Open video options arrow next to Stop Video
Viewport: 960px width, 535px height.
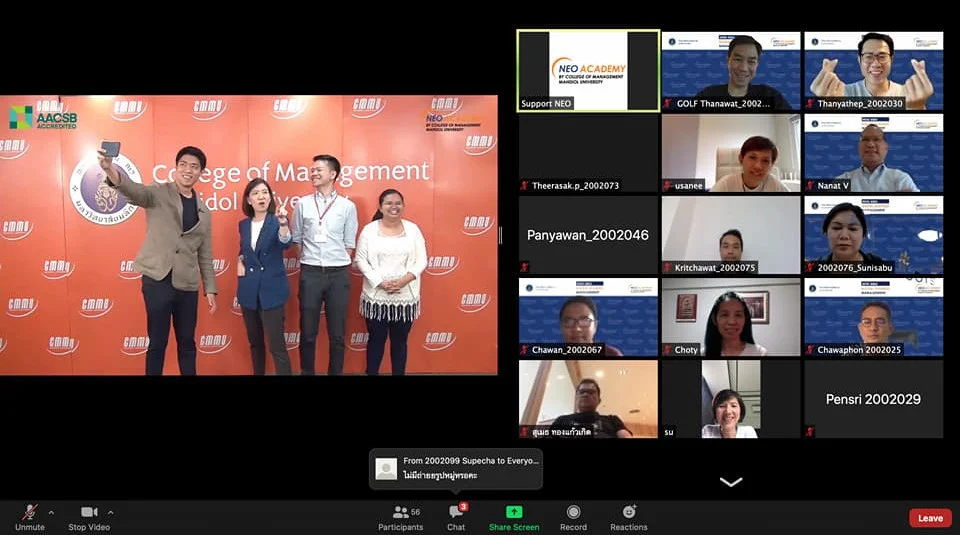point(110,512)
